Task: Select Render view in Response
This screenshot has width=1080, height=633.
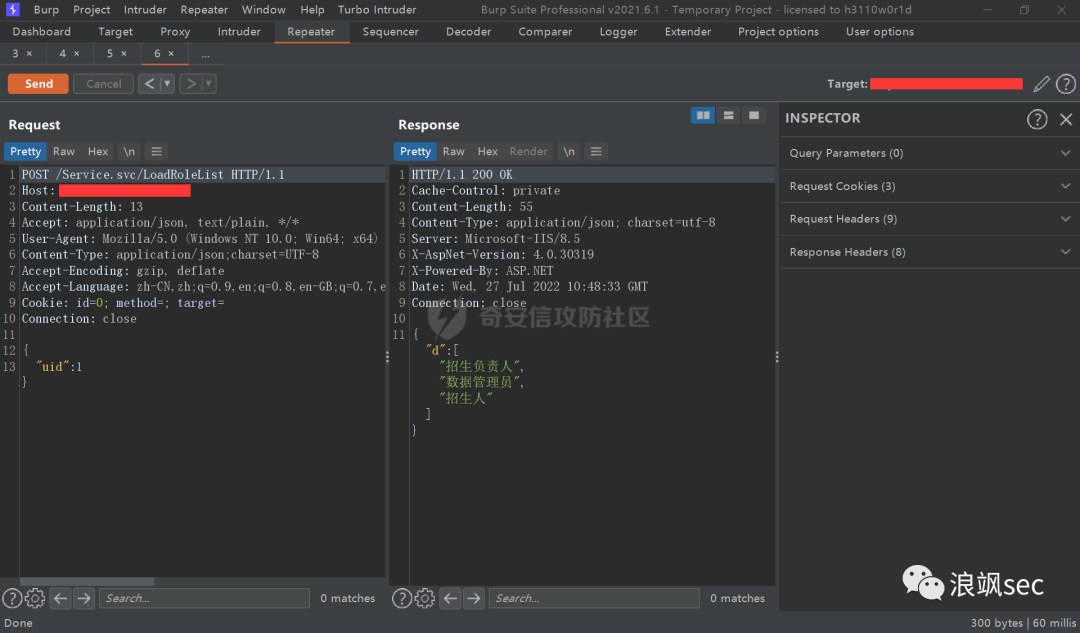Action: tap(528, 152)
